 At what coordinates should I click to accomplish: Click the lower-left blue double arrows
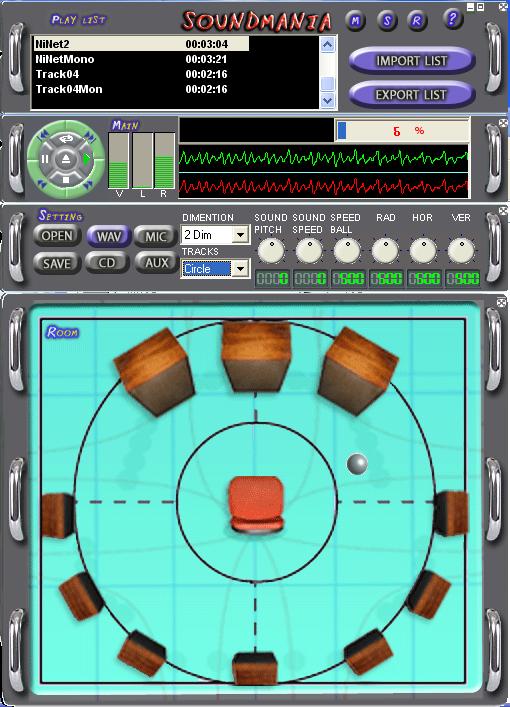point(42,183)
